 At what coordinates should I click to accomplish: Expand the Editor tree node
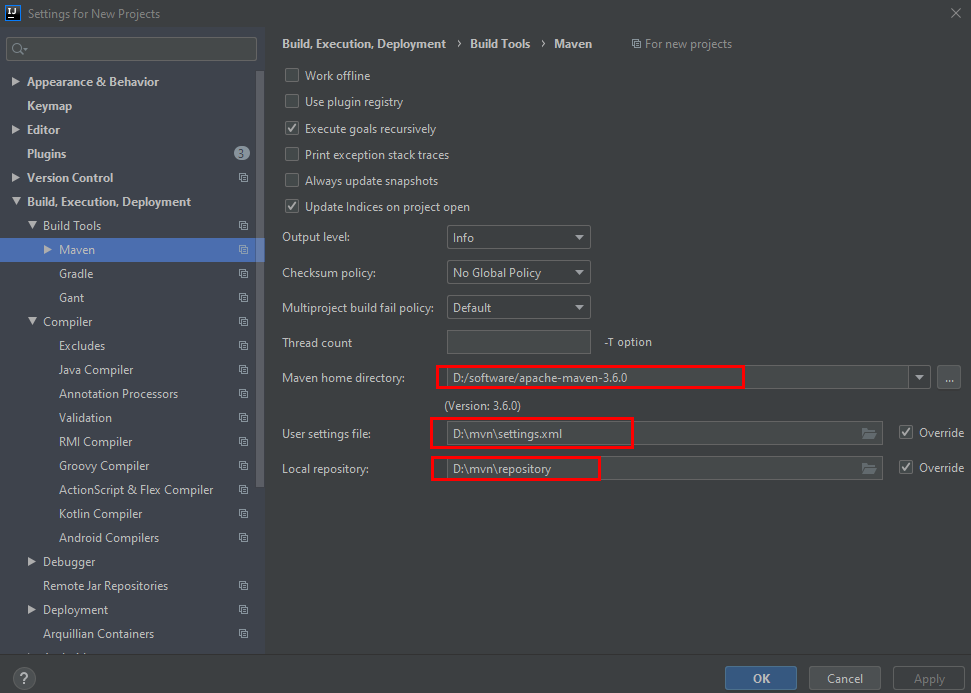coord(15,129)
